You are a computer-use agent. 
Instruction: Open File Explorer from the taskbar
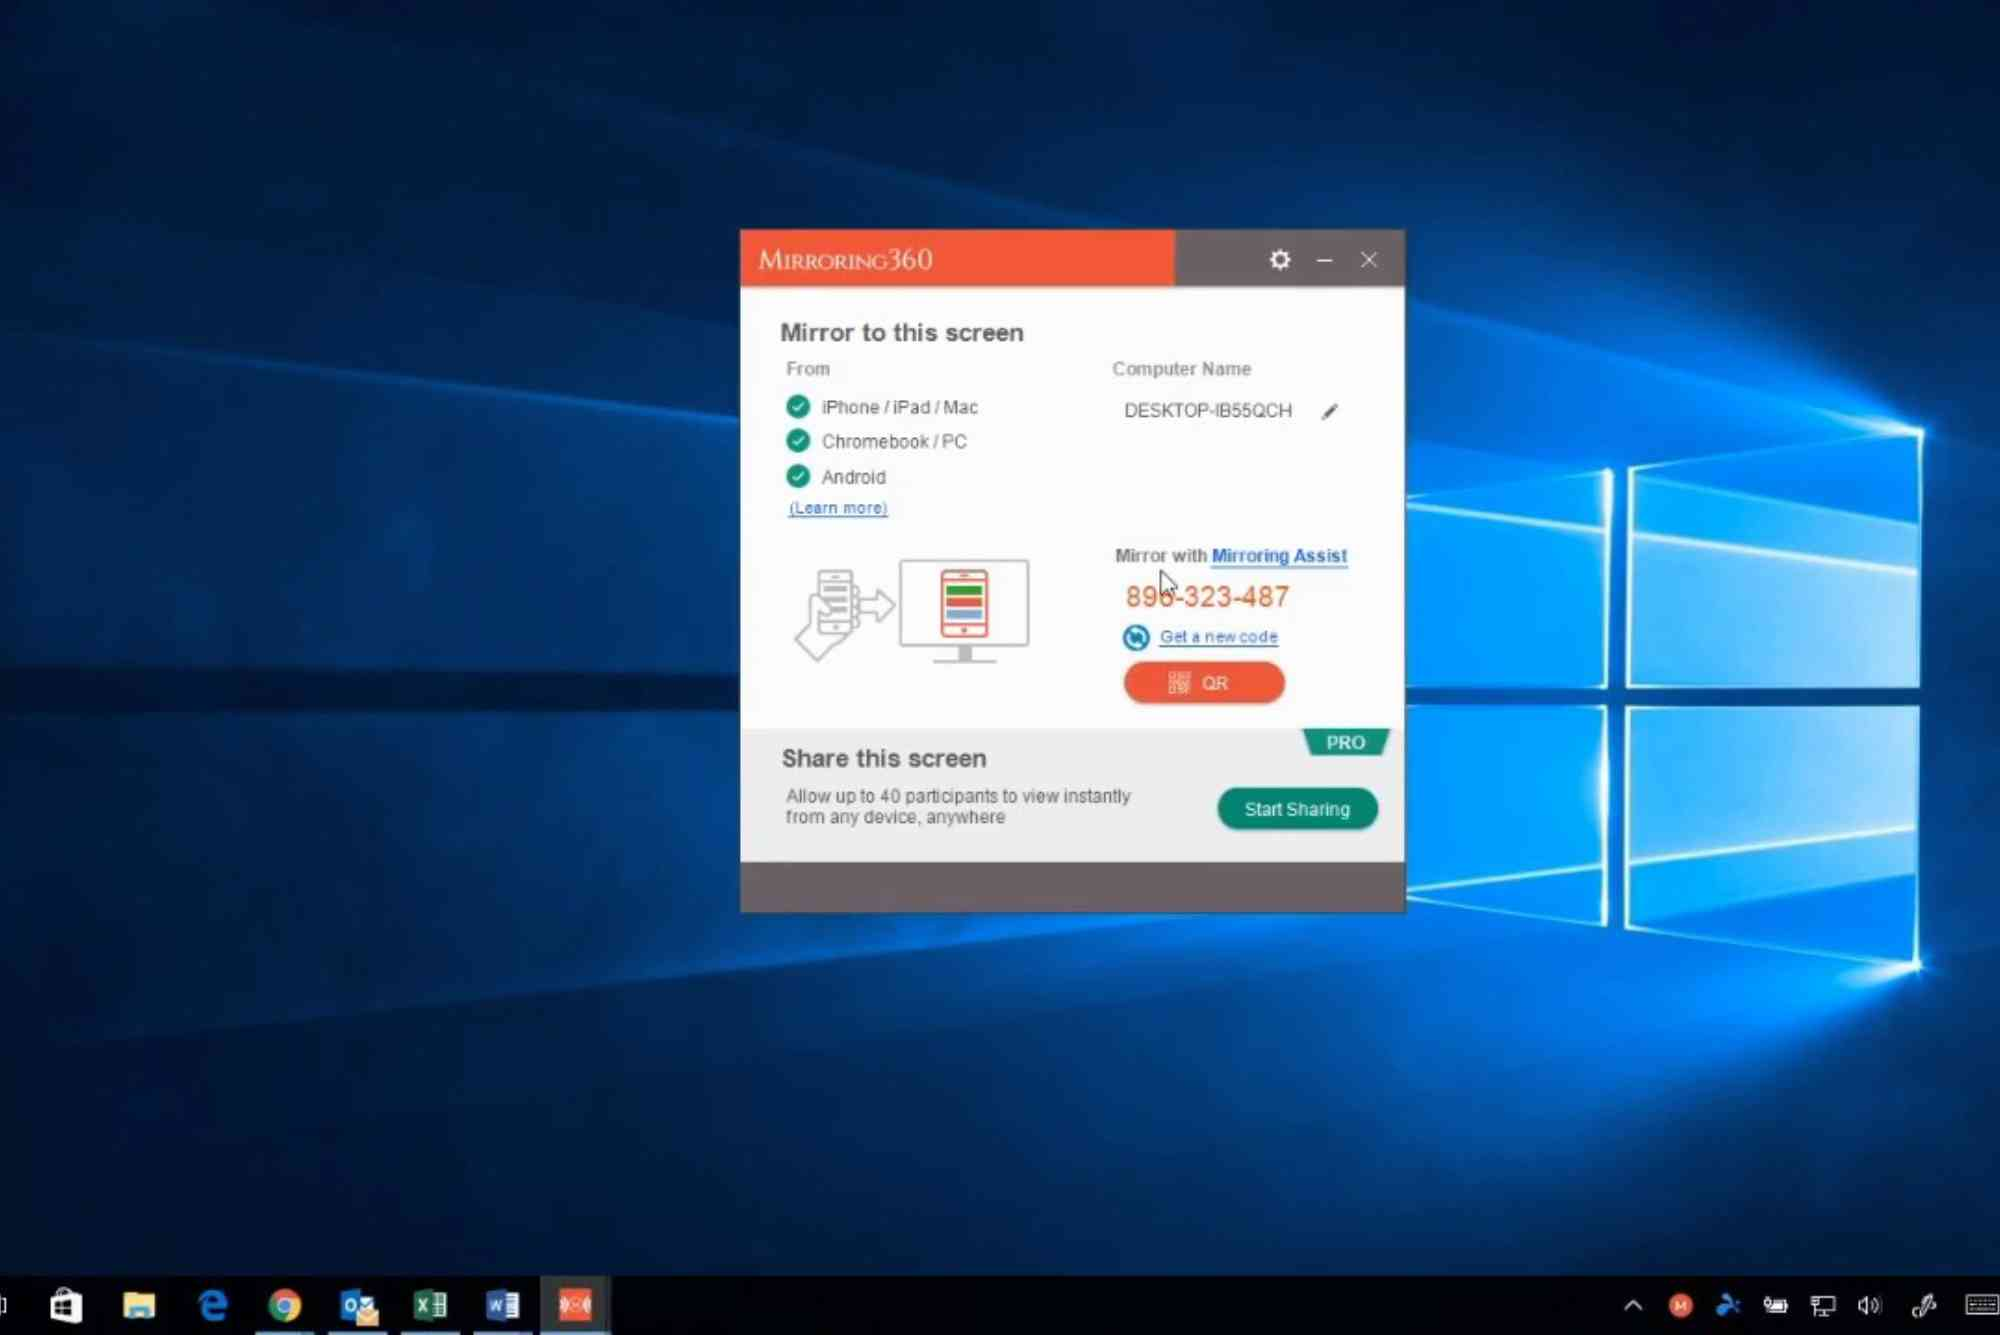(139, 1304)
